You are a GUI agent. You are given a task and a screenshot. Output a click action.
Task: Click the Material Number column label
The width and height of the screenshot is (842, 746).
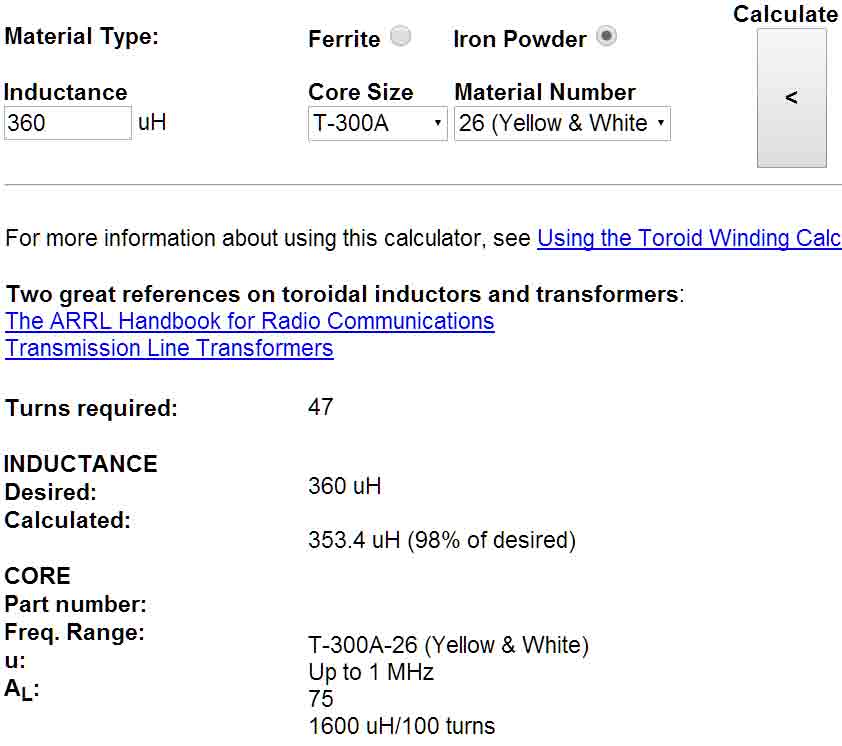pos(545,92)
